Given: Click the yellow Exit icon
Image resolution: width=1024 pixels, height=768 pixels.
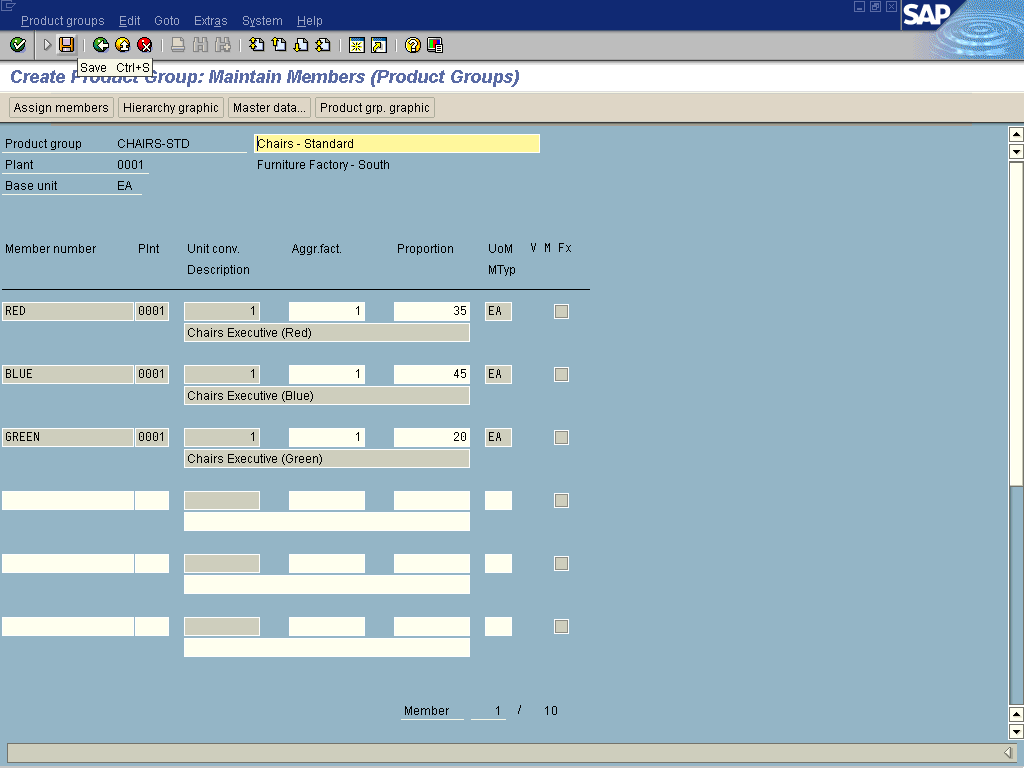Looking at the screenshot, I should pyautogui.click(x=123, y=44).
